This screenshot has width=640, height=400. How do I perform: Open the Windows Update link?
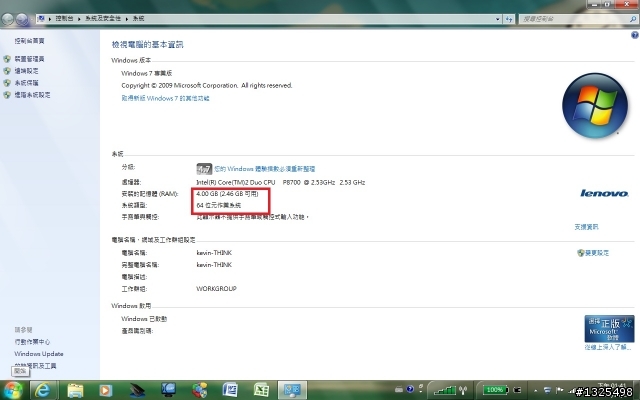[x=39, y=354]
